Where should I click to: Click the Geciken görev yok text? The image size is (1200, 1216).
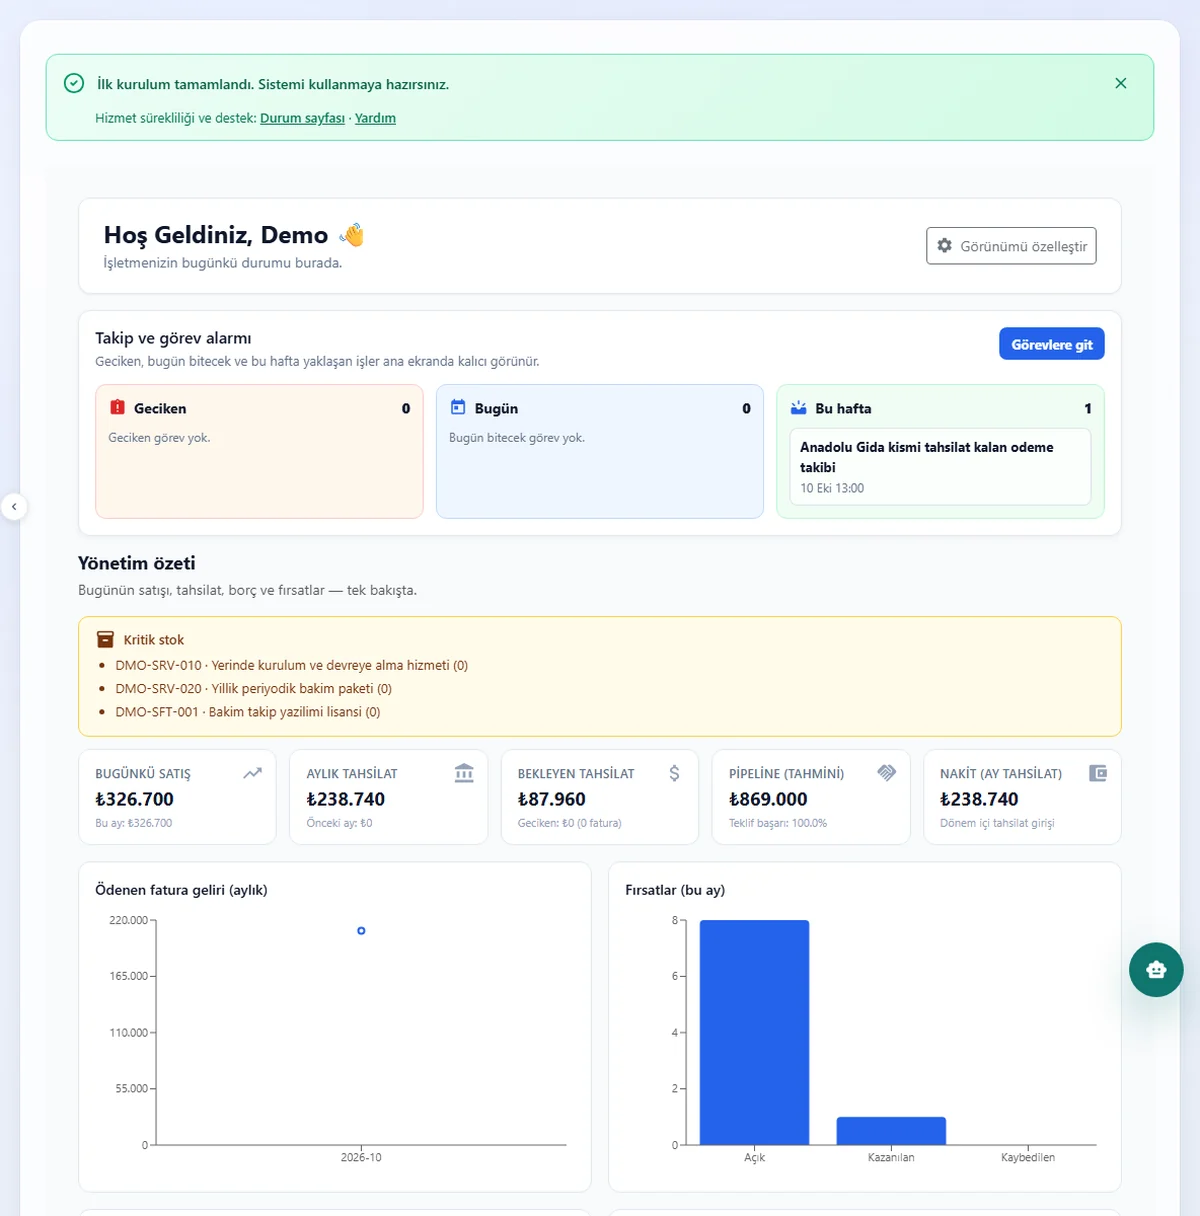(x=159, y=438)
